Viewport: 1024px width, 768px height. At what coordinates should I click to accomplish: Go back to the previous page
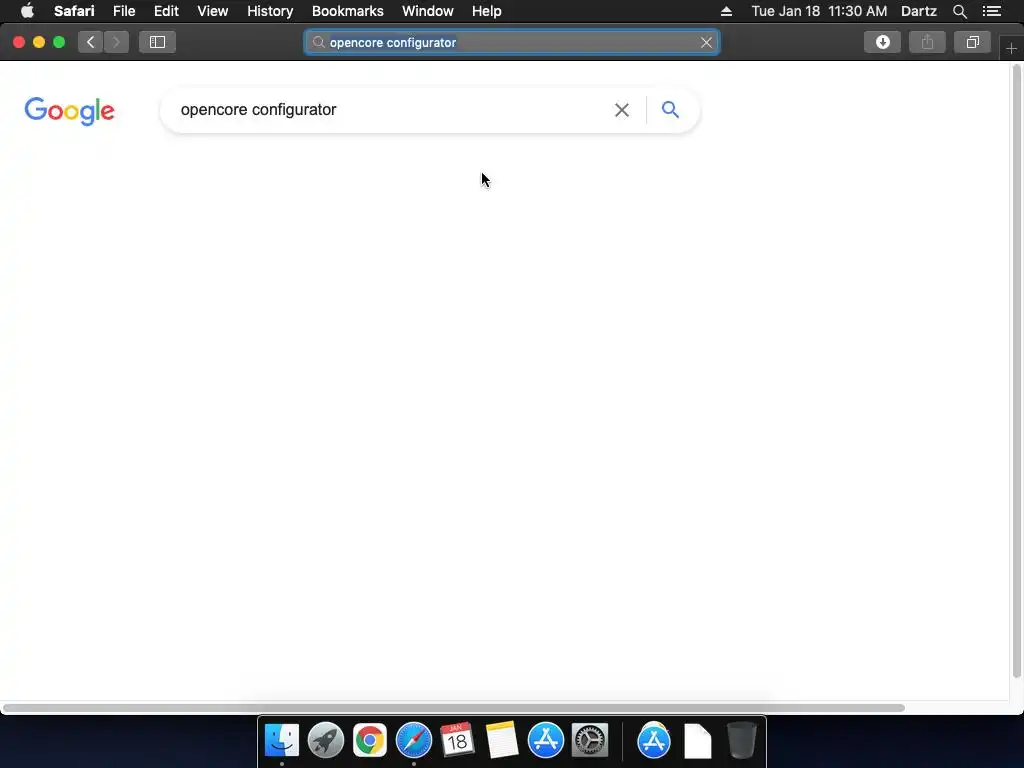tap(90, 42)
